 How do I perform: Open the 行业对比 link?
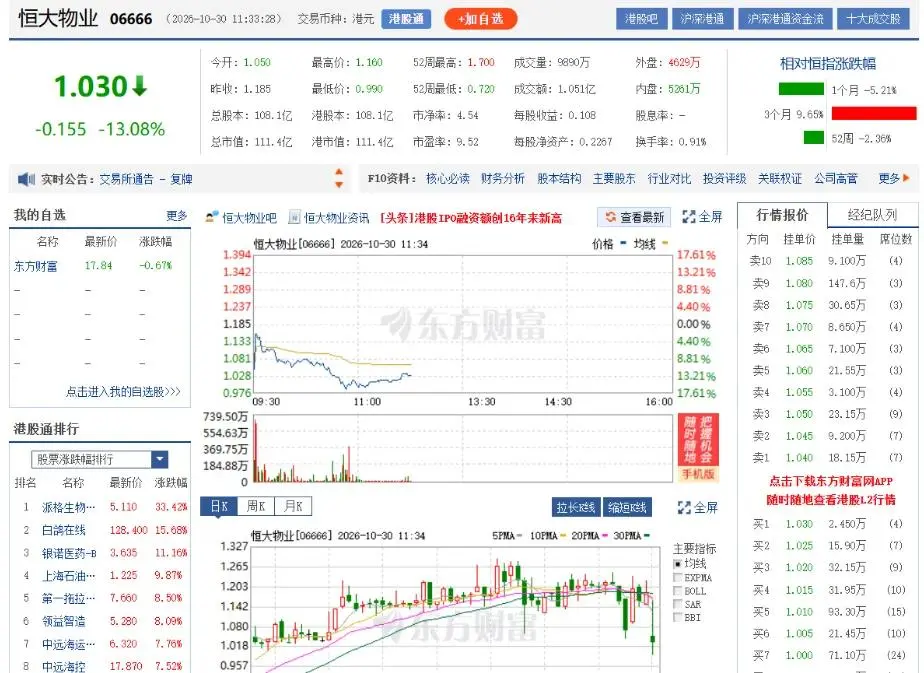(669, 179)
